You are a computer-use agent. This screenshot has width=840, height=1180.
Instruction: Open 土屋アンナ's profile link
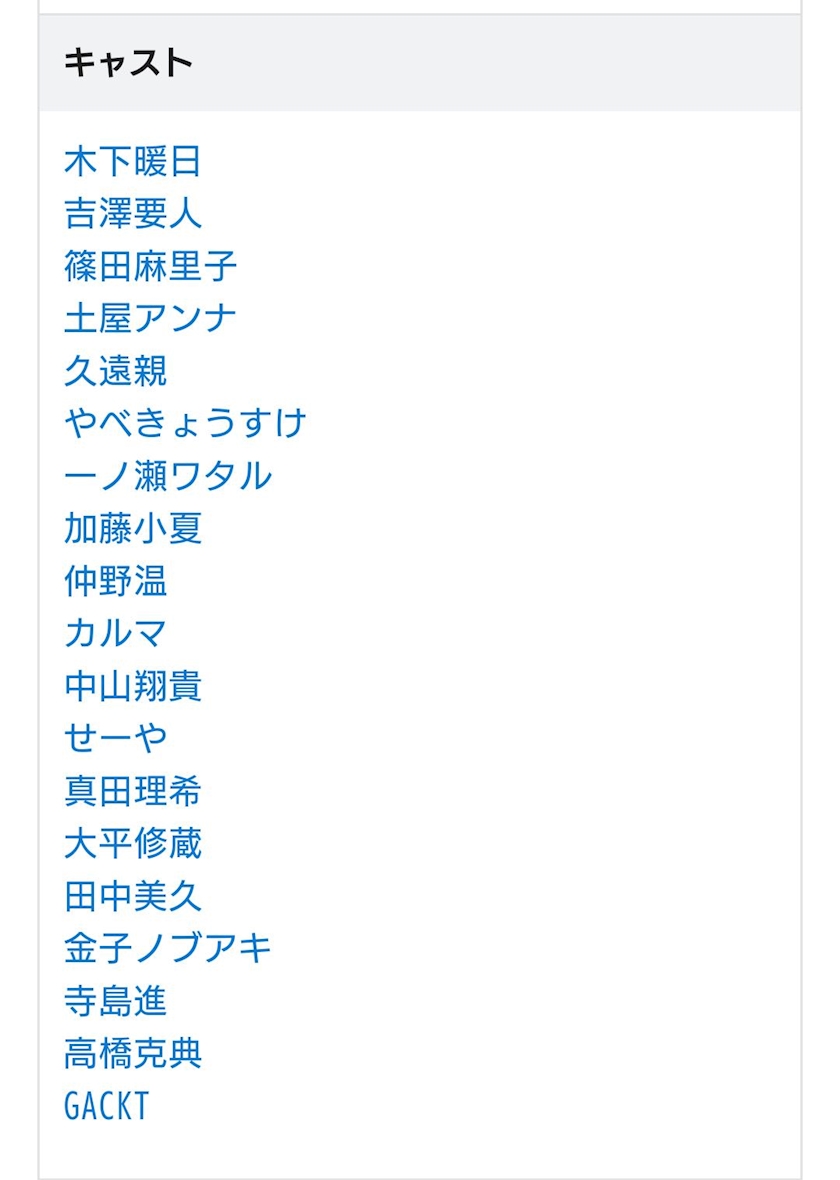(150, 318)
